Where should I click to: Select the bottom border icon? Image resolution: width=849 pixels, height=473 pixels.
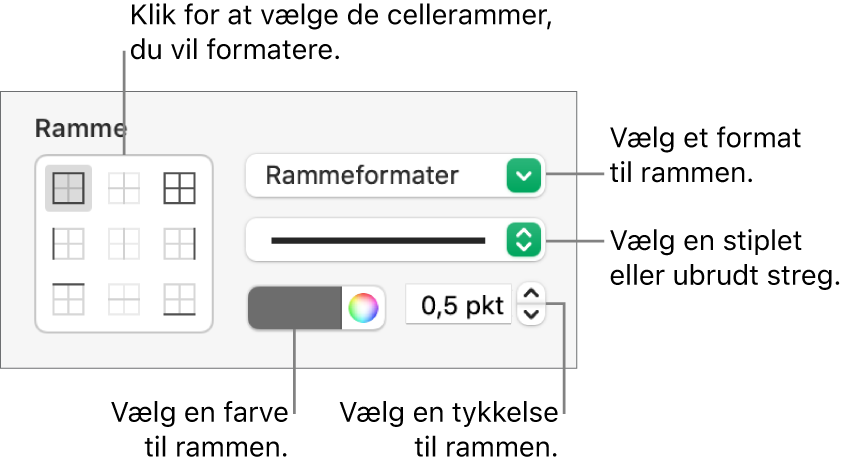click(x=180, y=298)
